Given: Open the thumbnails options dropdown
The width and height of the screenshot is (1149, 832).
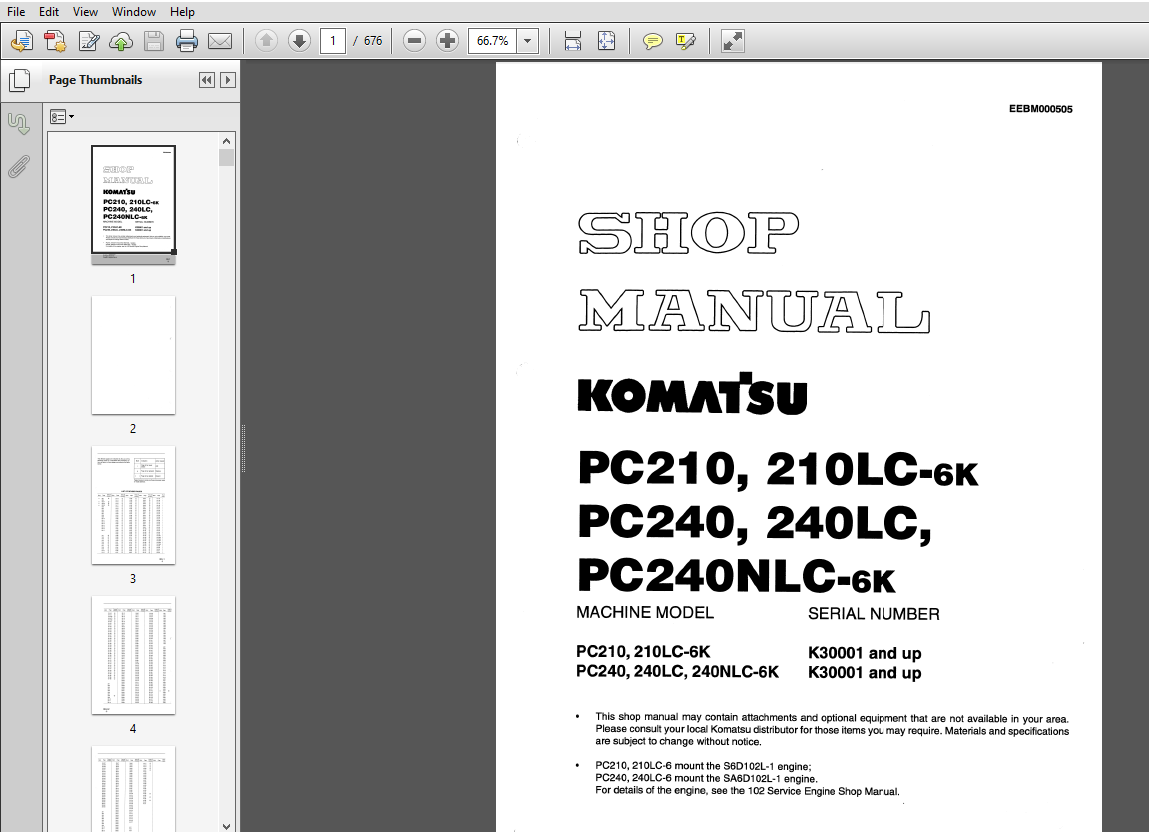Looking at the screenshot, I should [x=62, y=117].
